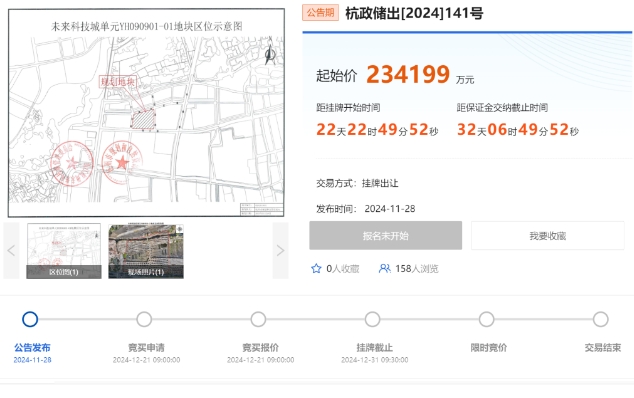Image resolution: width=634 pixels, height=398 pixels.
Task: Click the 0人收藏 text
Action: [x=342, y=269]
